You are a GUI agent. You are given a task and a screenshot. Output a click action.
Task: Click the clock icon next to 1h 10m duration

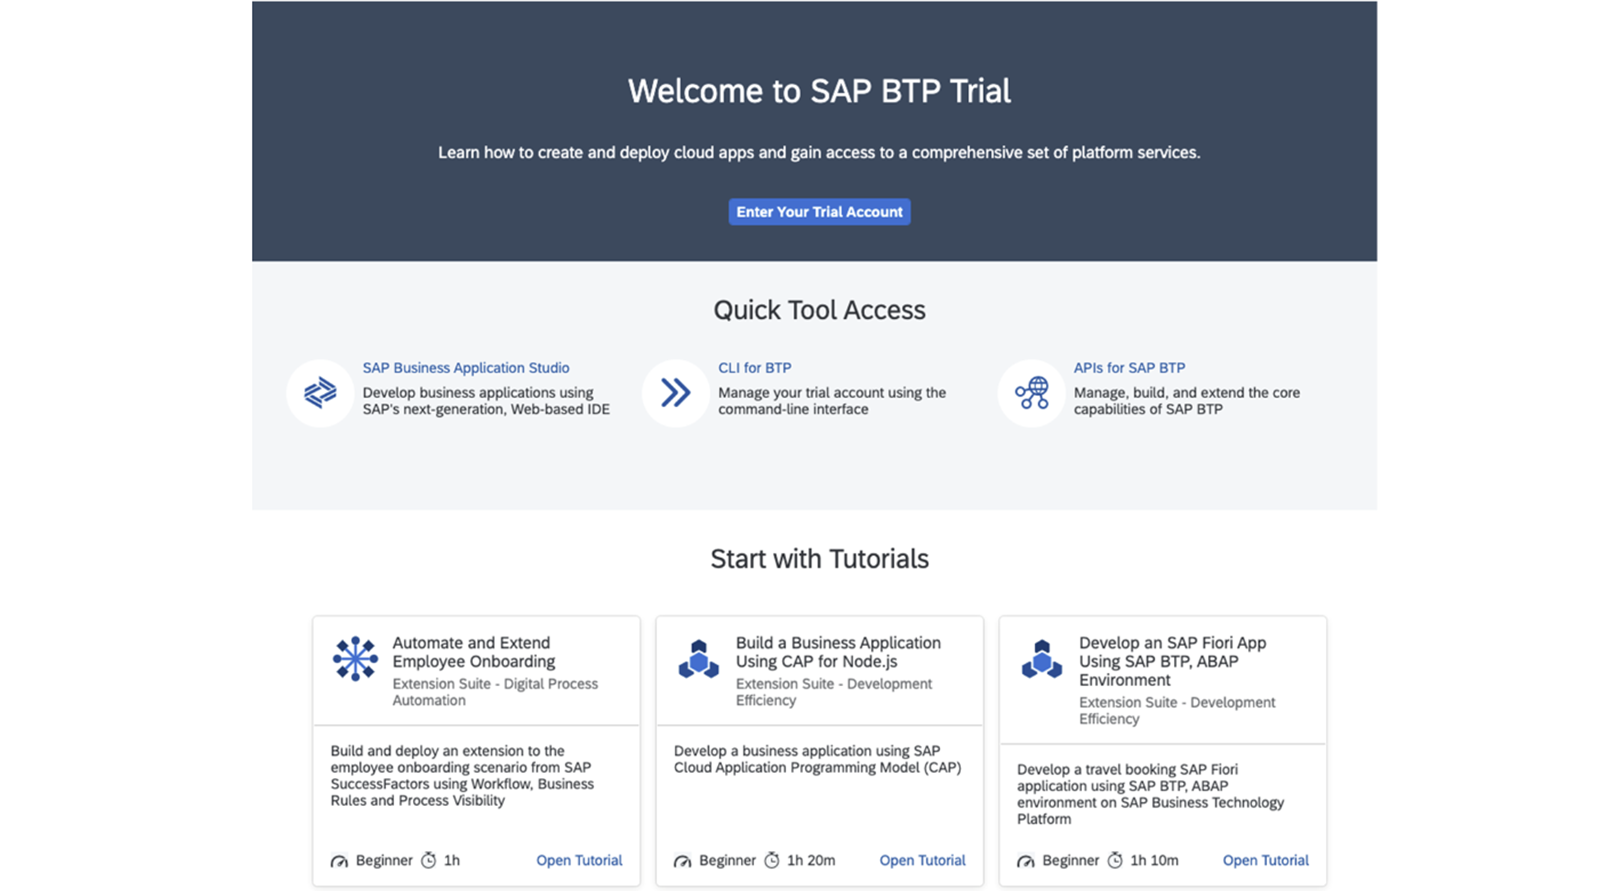pyautogui.click(x=1114, y=860)
